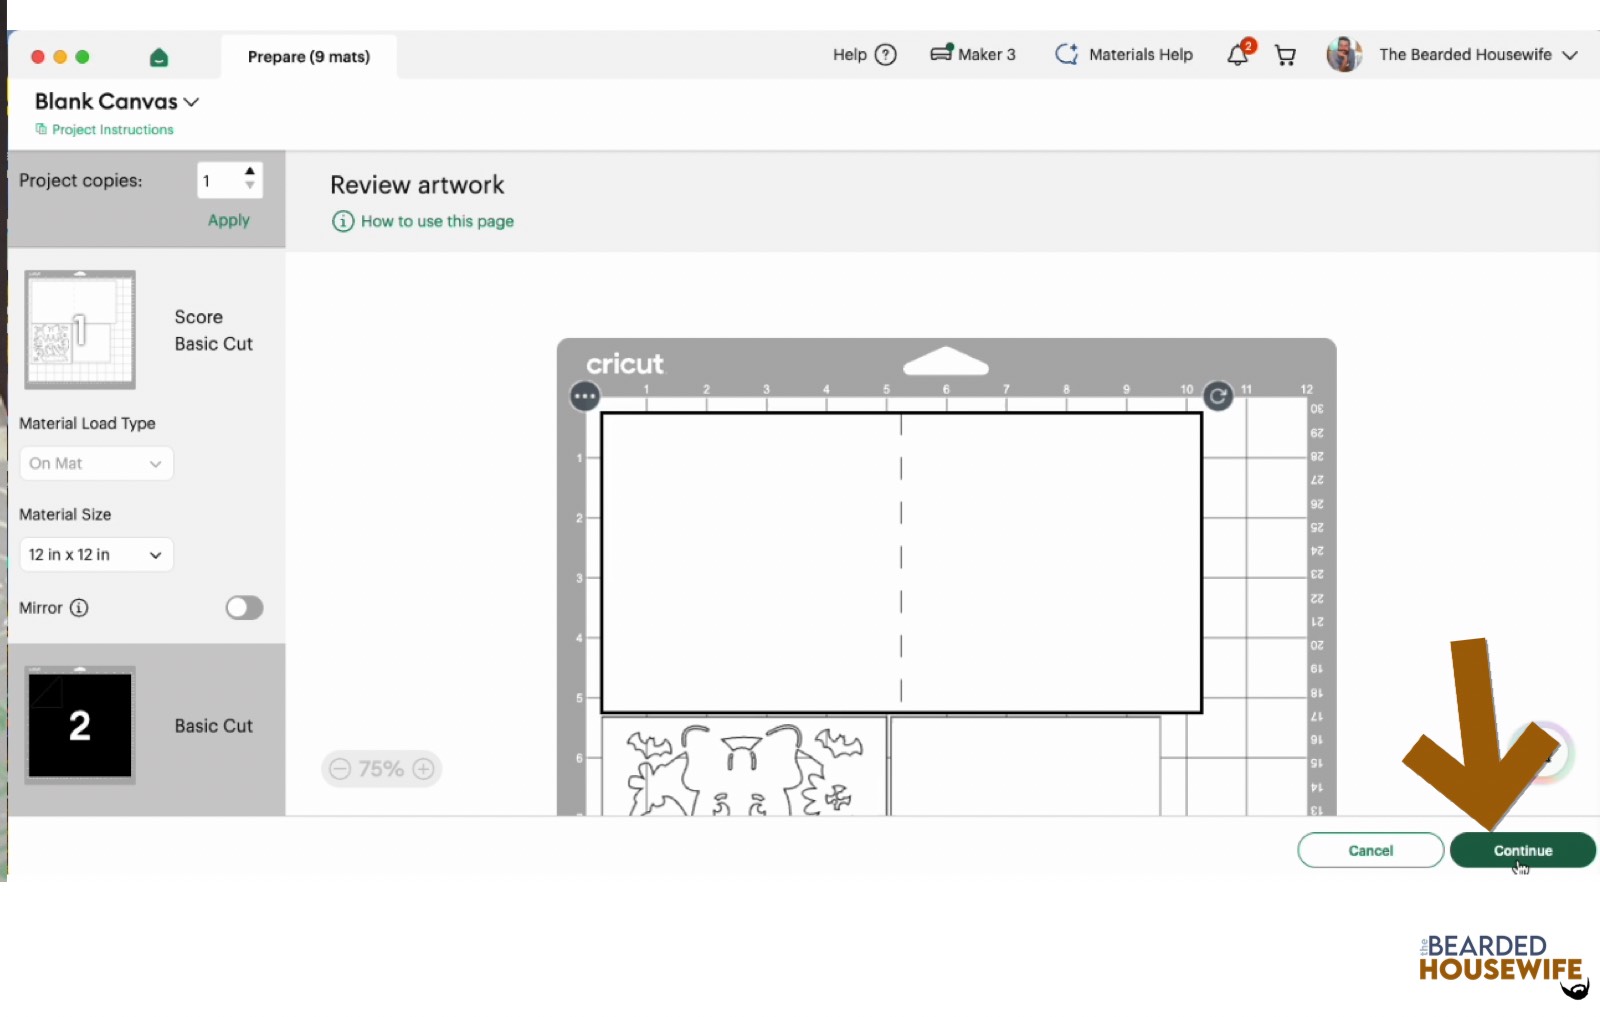
Task: Open notifications bell with badge
Action: pyautogui.click(x=1239, y=53)
